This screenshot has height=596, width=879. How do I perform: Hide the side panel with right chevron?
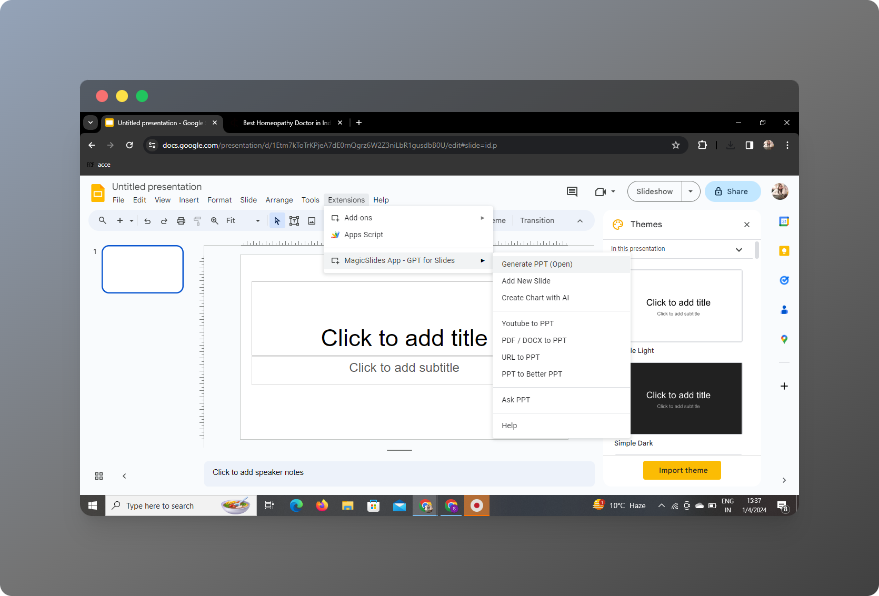point(784,481)
